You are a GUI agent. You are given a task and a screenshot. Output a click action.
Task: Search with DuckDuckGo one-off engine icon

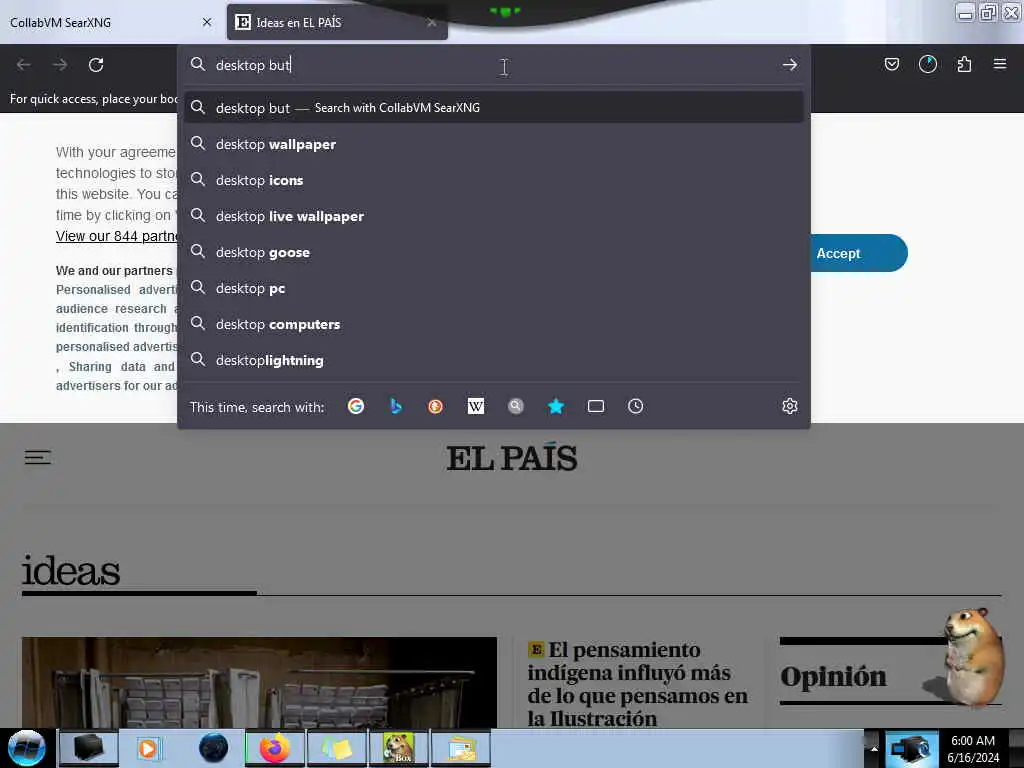coord(436,406)
